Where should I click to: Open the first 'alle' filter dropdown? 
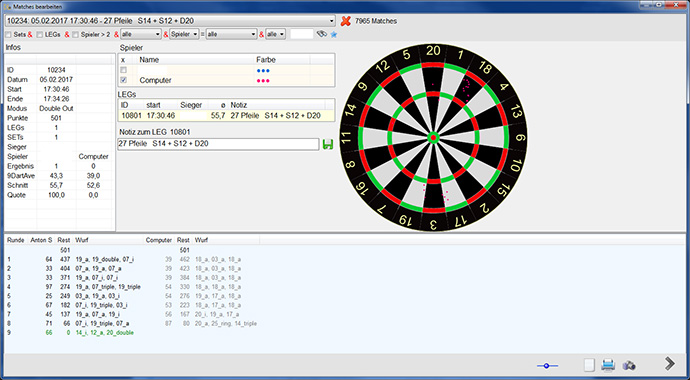point(141,34)
